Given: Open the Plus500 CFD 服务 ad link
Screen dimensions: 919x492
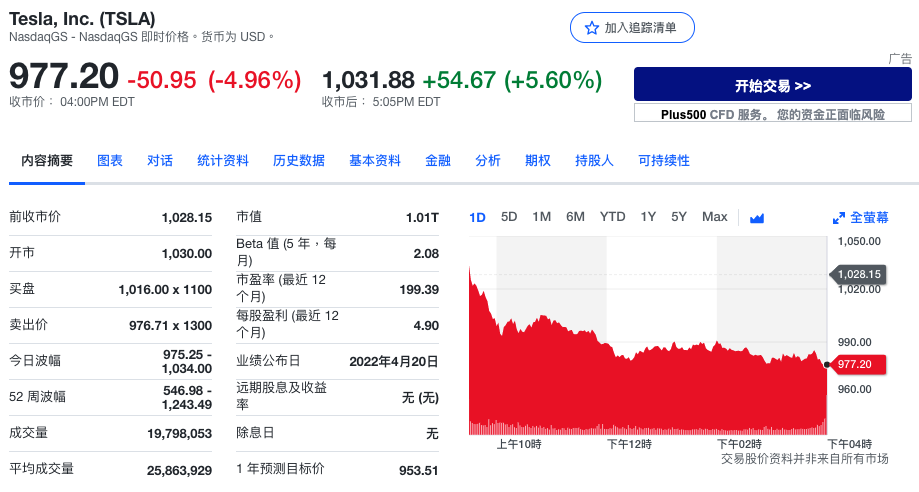Looking at the screenshot, I should tap(772, 113).
